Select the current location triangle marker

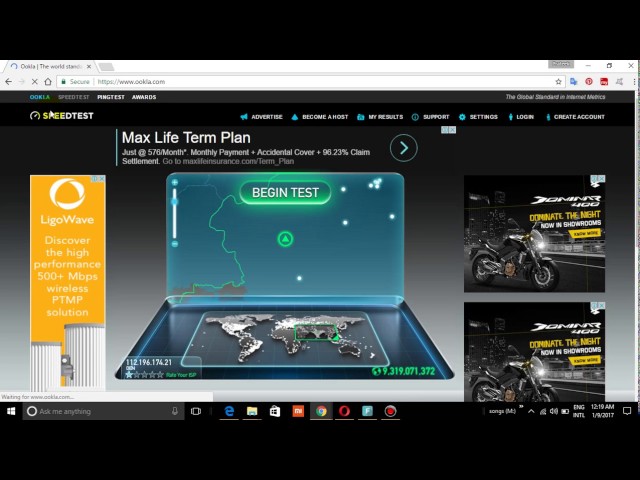tap(285, 239)
